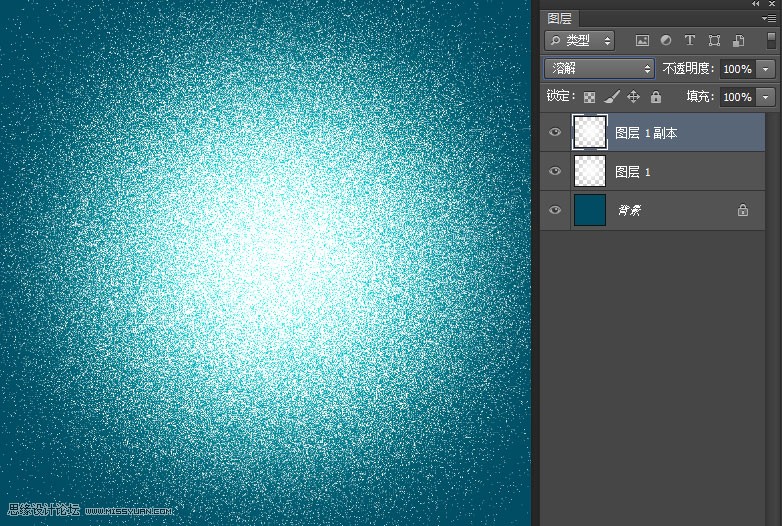Click the 背景 layer lock icon
This screenshot has width=782, height=526.
[743, 210]
